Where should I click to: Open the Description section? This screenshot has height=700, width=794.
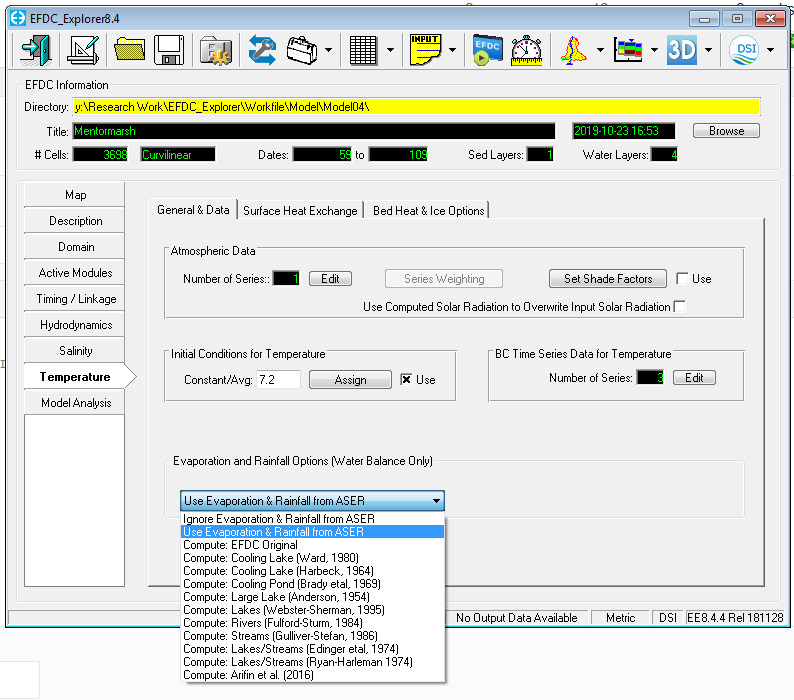(74, 221)
